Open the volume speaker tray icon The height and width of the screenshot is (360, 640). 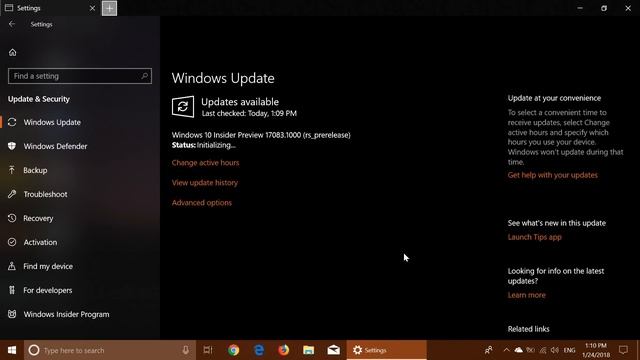[x=554, y=350]
